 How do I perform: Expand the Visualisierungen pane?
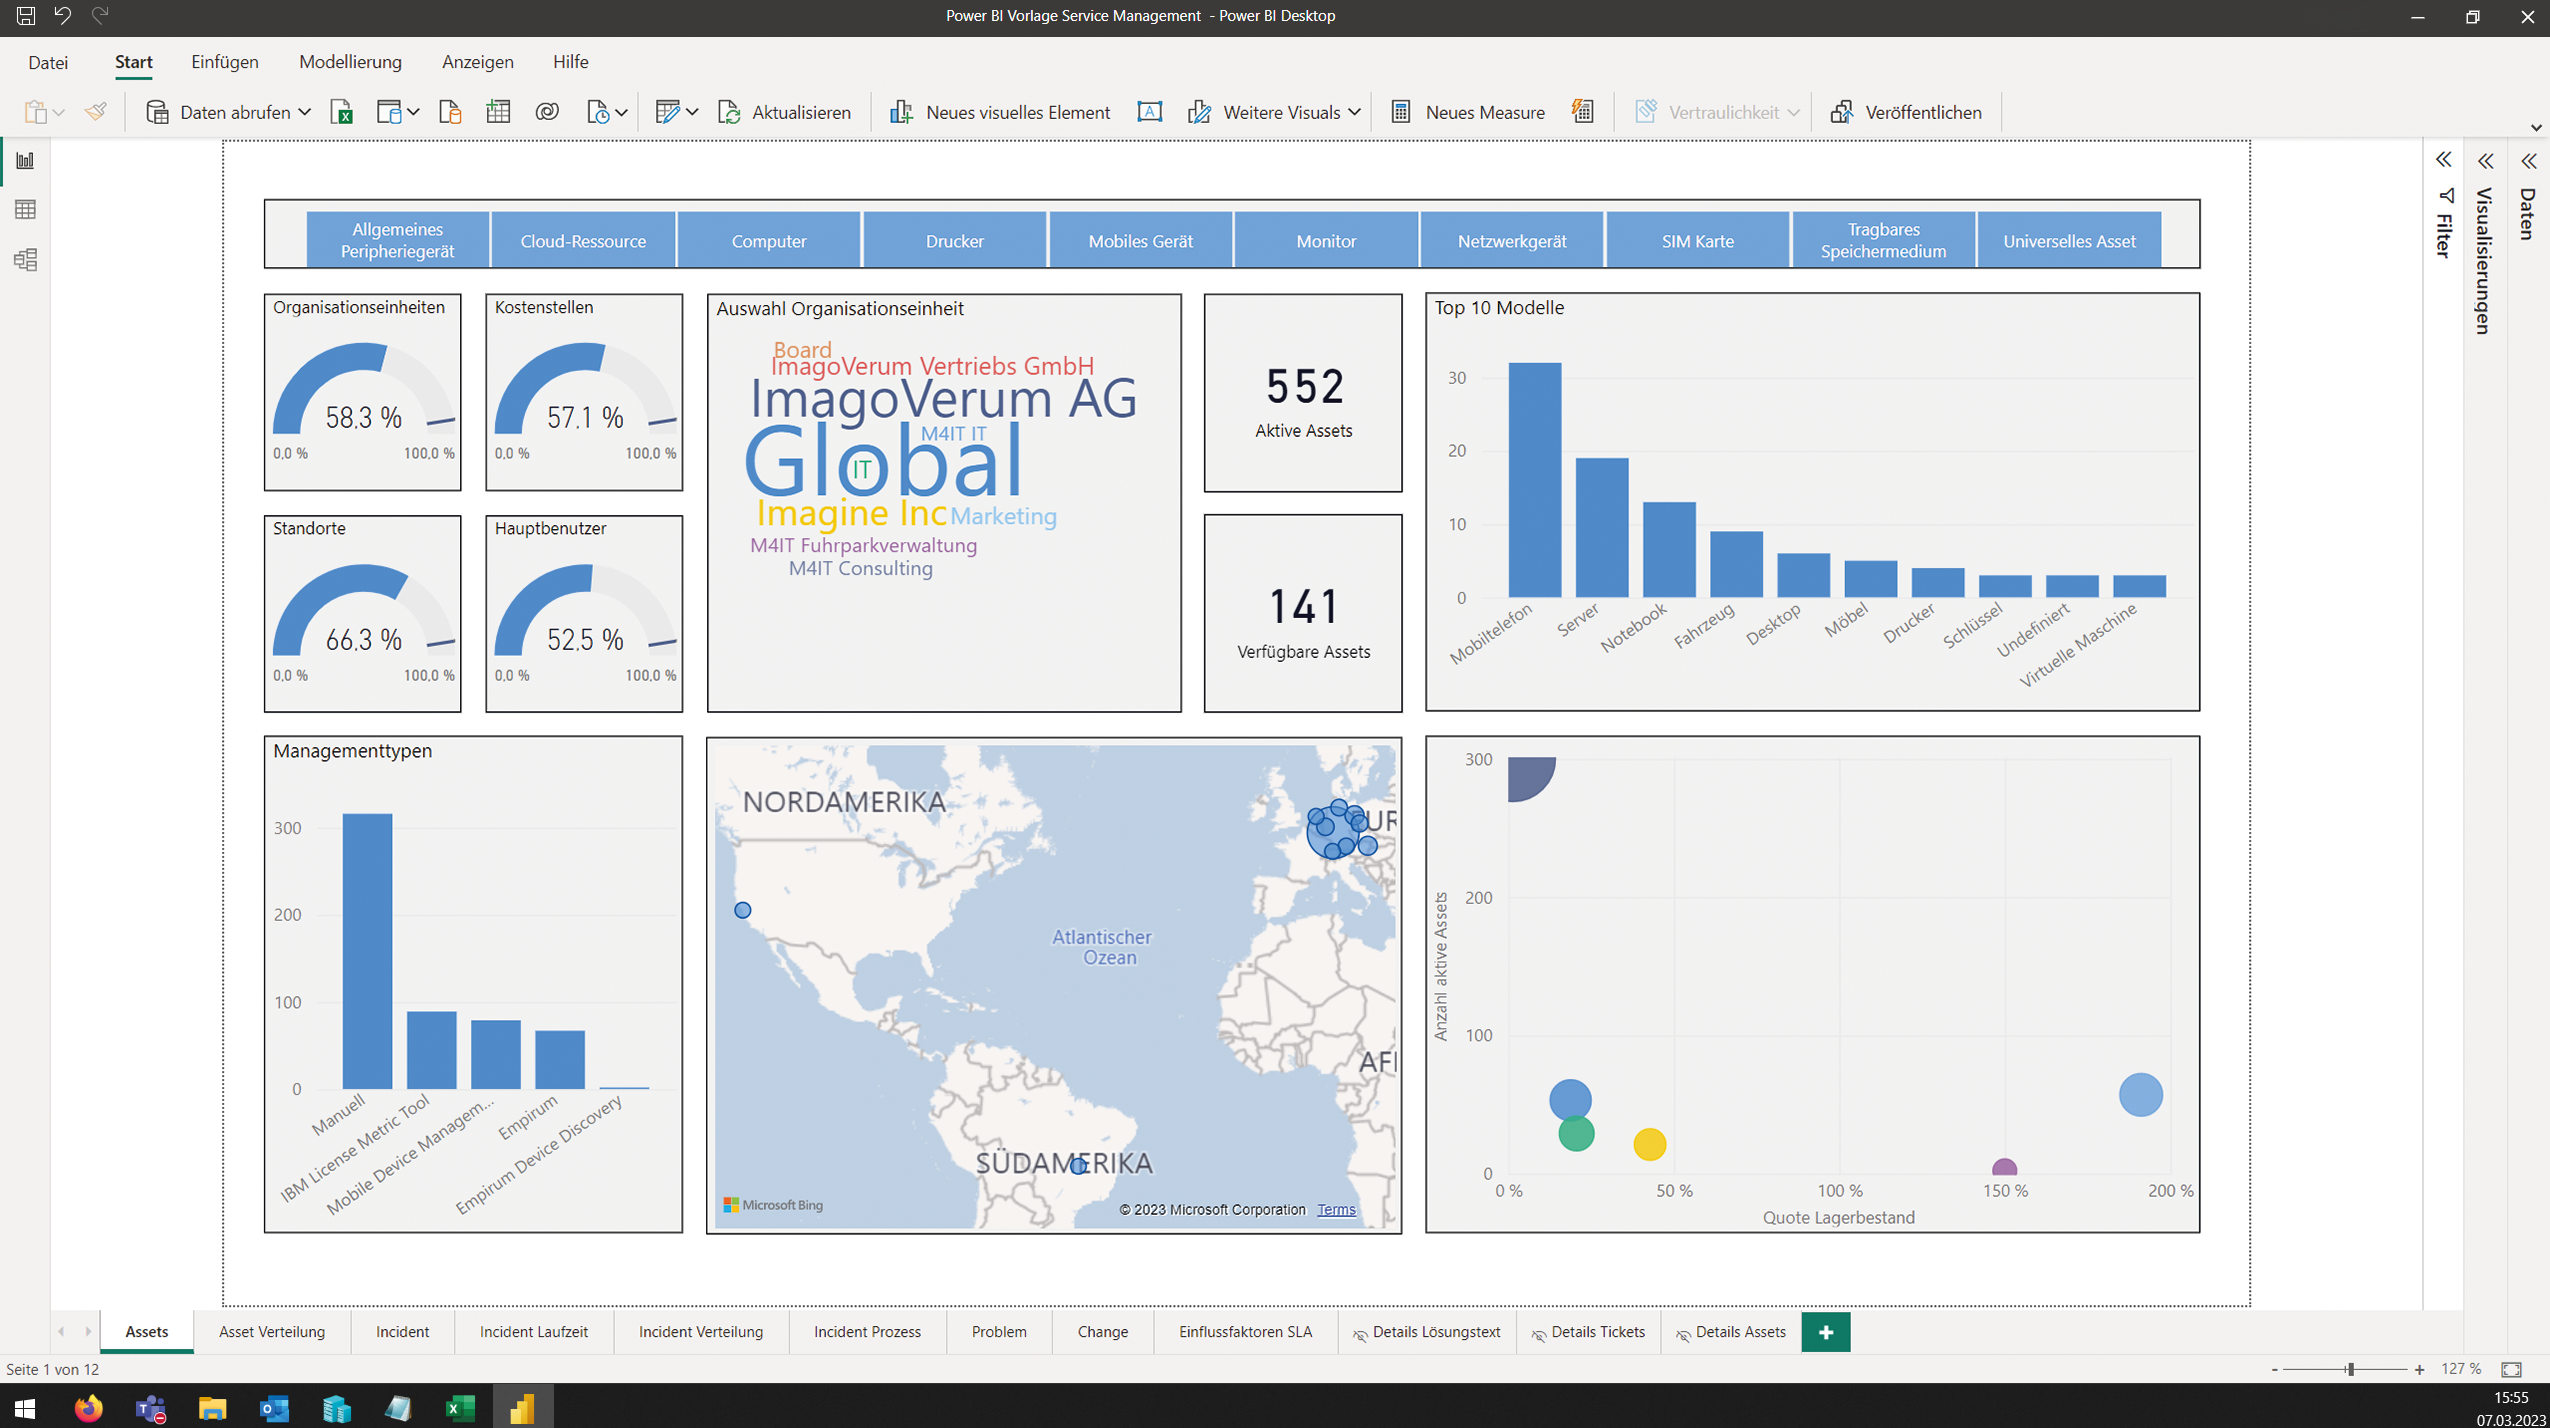point(2485,161)
